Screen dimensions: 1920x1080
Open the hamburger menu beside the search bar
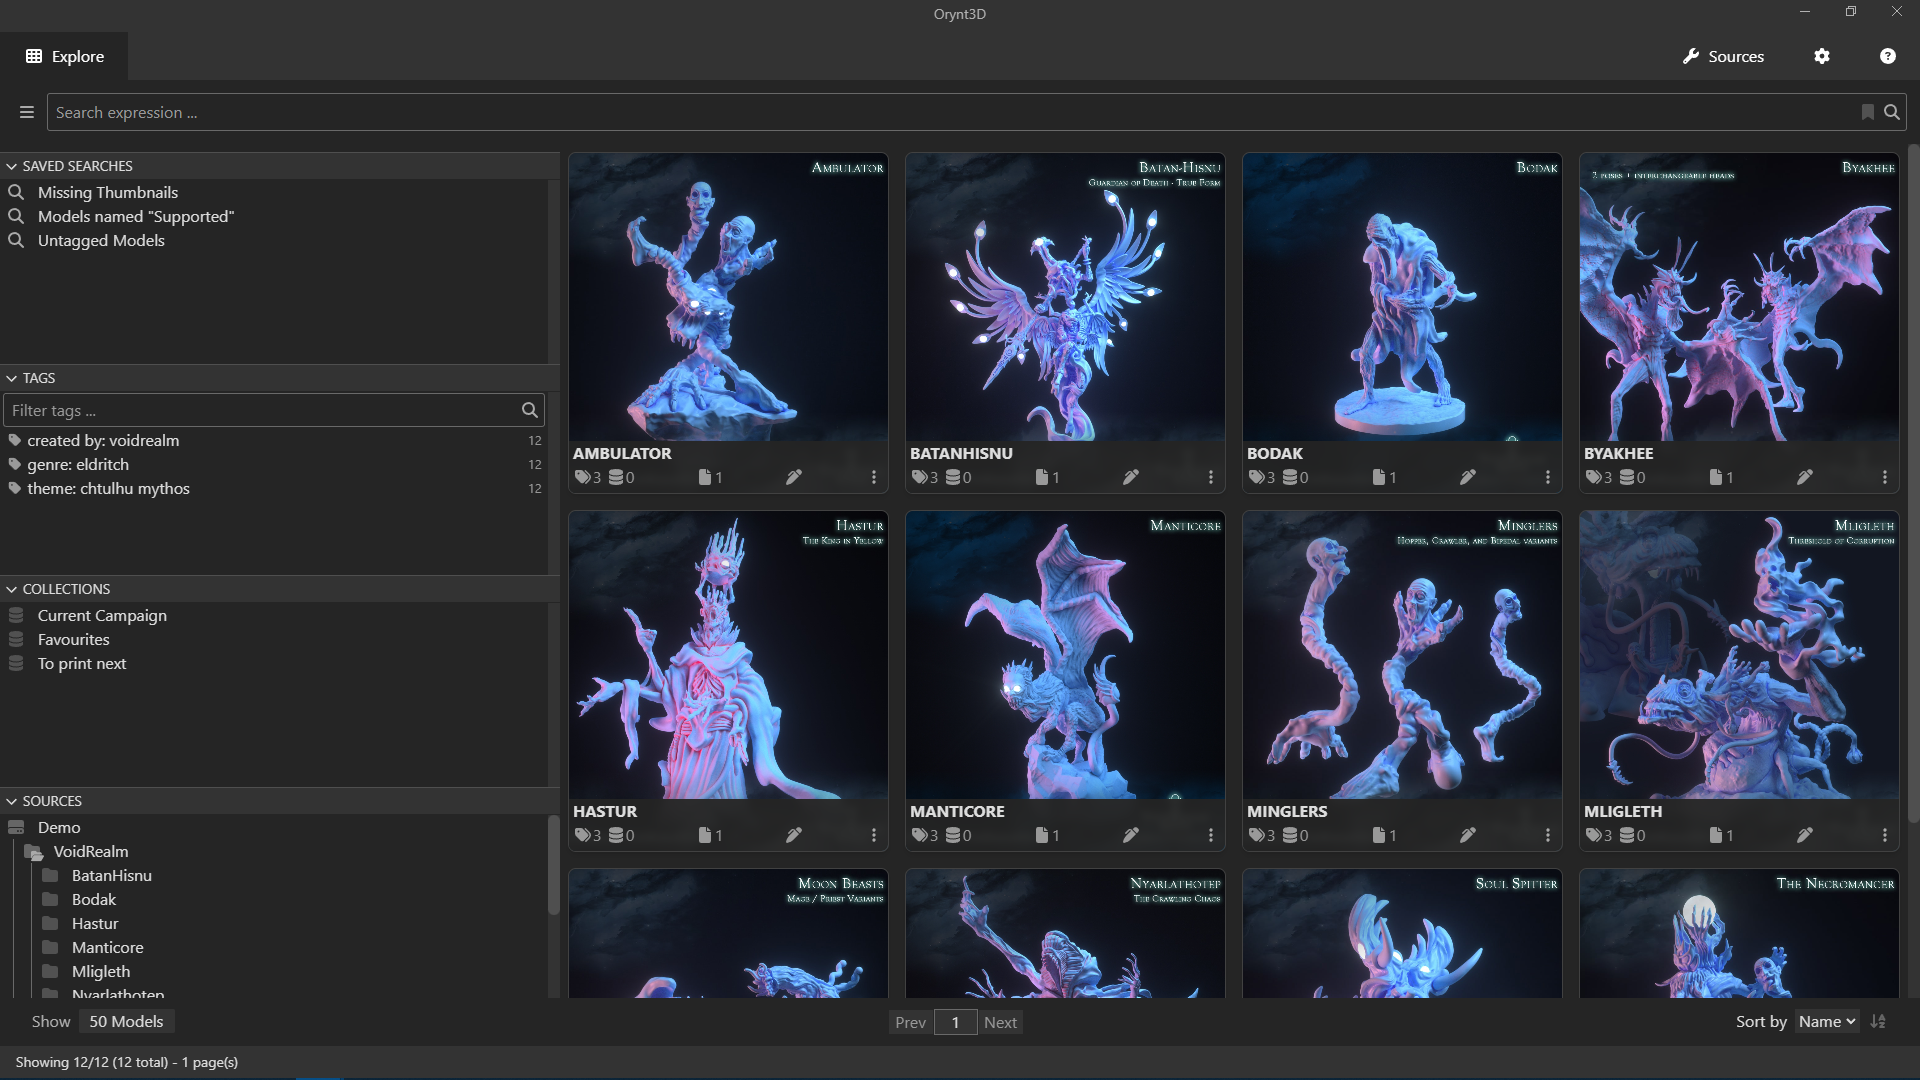point(25,111)
